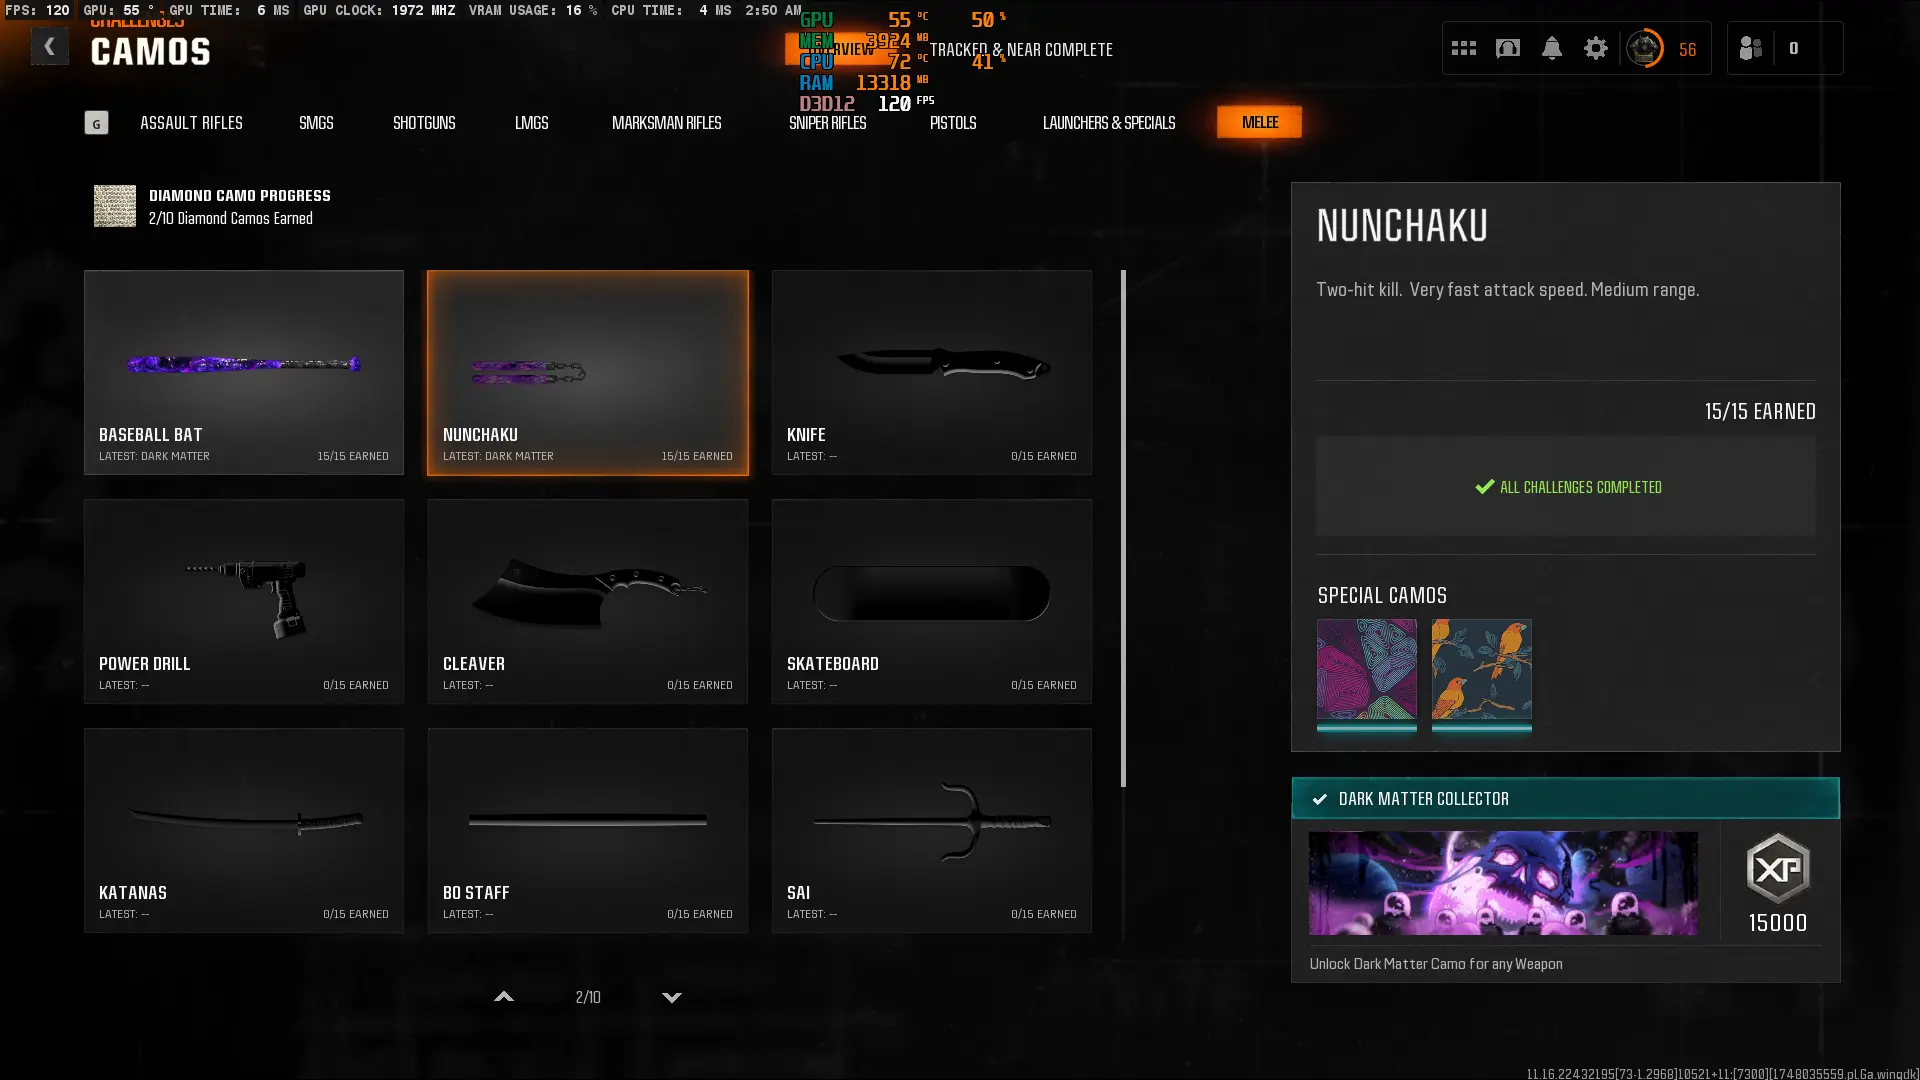
Task: Select the pink leaf special camo swatch
Action: point(1366,670)
